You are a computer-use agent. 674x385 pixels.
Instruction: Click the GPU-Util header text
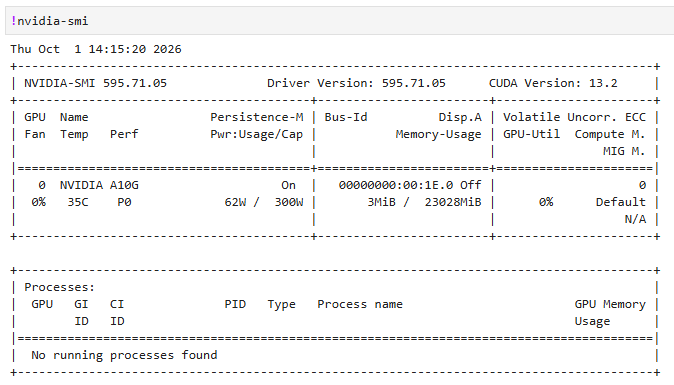pos(532,134)
